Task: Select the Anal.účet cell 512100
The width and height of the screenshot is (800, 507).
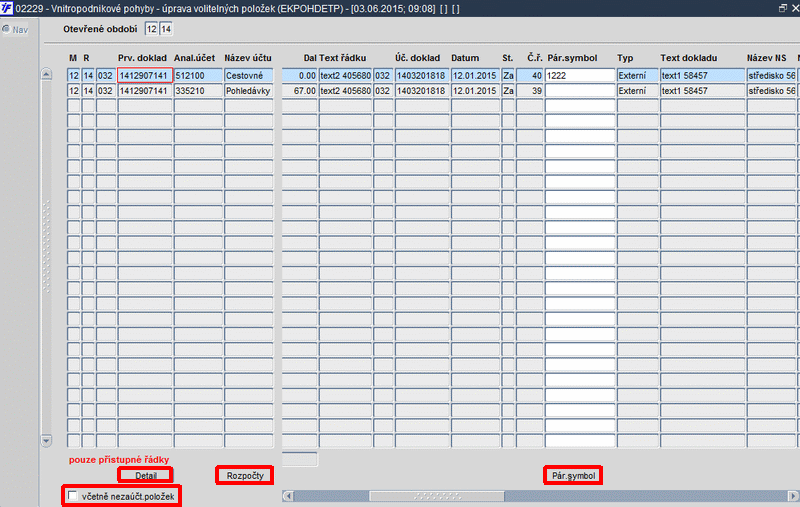Action: click(198, 75)
